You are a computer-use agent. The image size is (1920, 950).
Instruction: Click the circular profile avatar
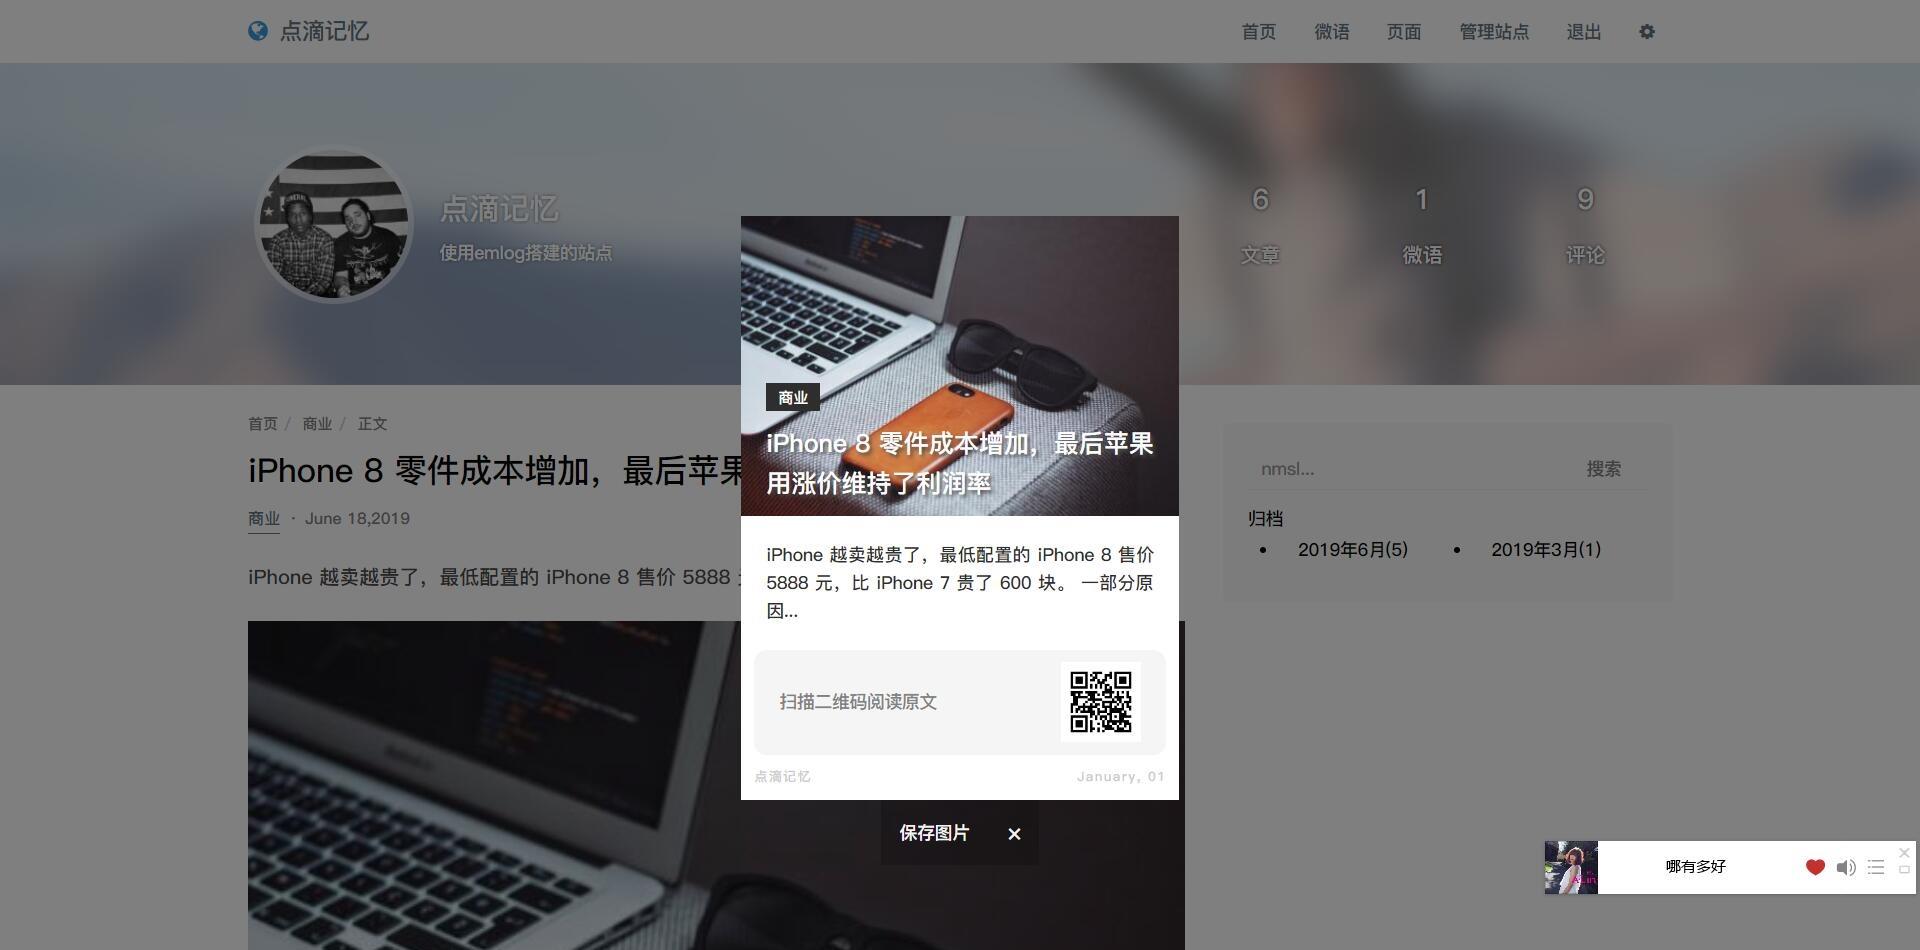click(333, 226)
